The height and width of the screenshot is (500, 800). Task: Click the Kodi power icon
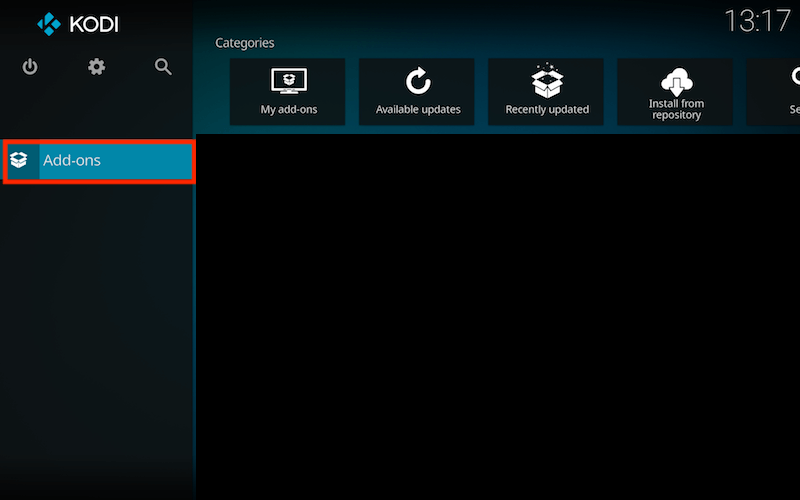[30, 67]
